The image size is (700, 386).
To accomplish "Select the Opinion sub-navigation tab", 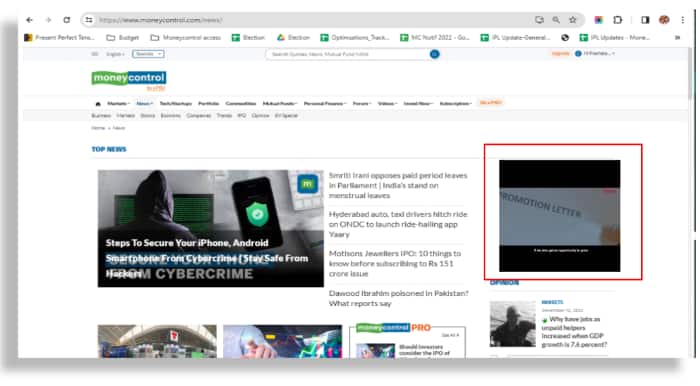I will pyautogui.click(x=260, y=116).
